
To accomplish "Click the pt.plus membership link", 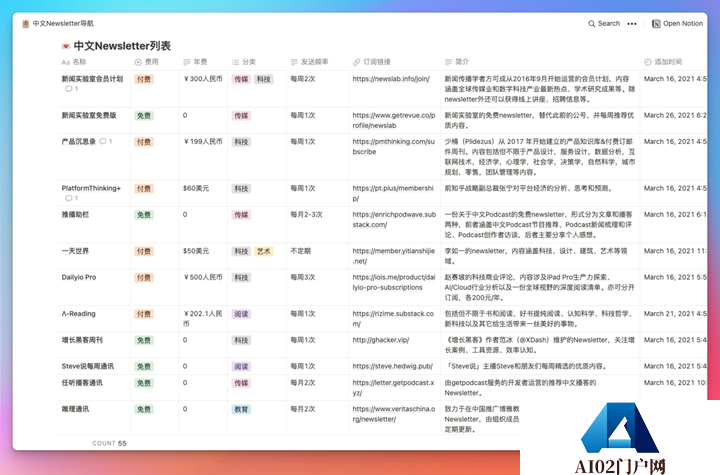I will (393, 193).
